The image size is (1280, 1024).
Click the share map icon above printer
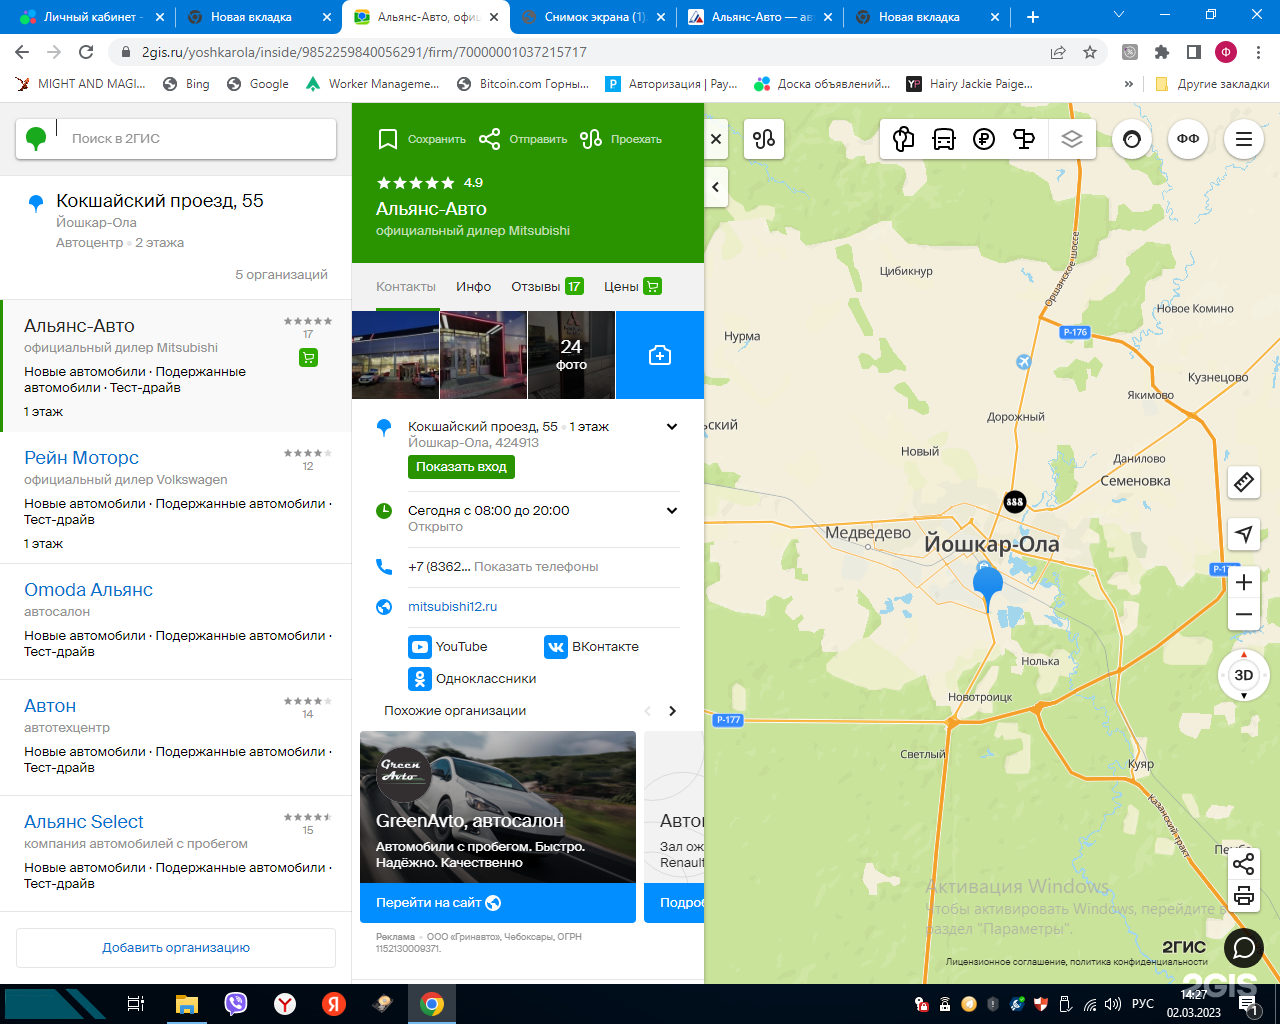point(1243,864)
